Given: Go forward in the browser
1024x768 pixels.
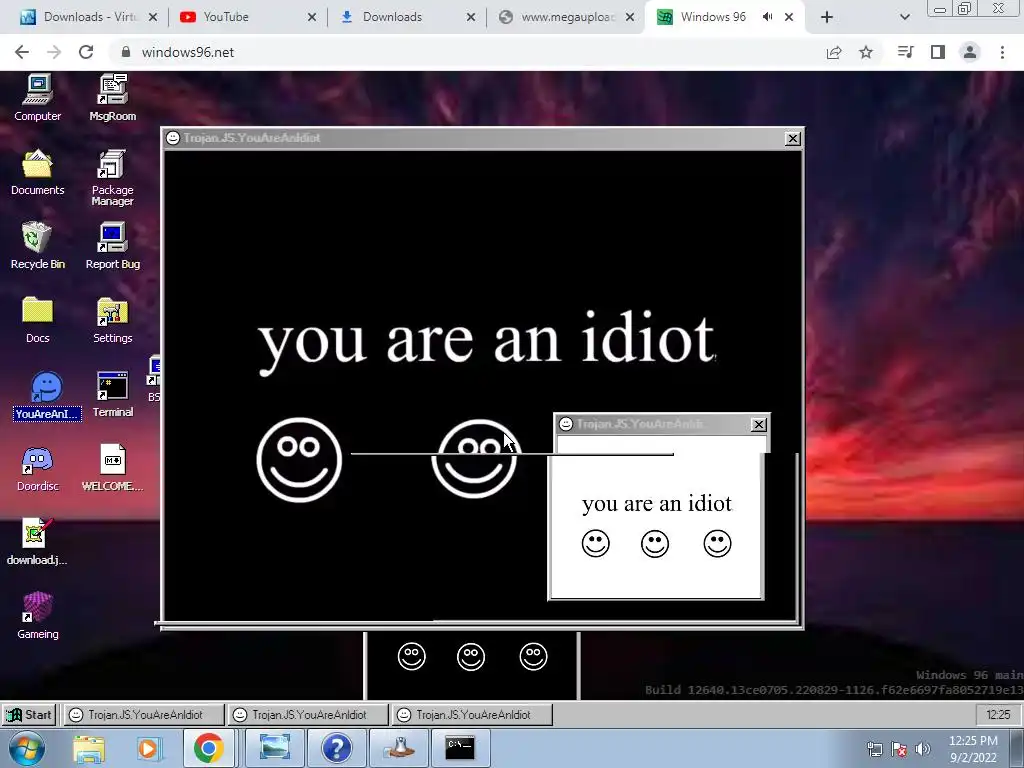Looking at the screenshot, I should coord(54,52).
